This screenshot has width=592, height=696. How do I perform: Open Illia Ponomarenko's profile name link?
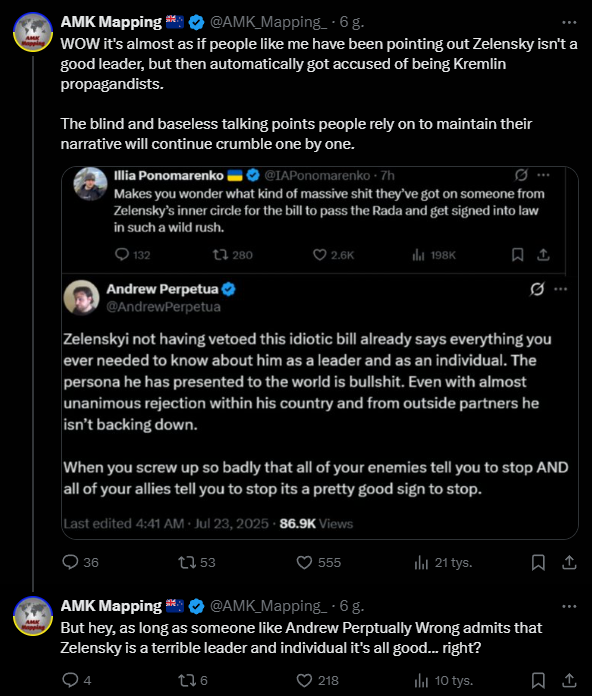(169, 176)
